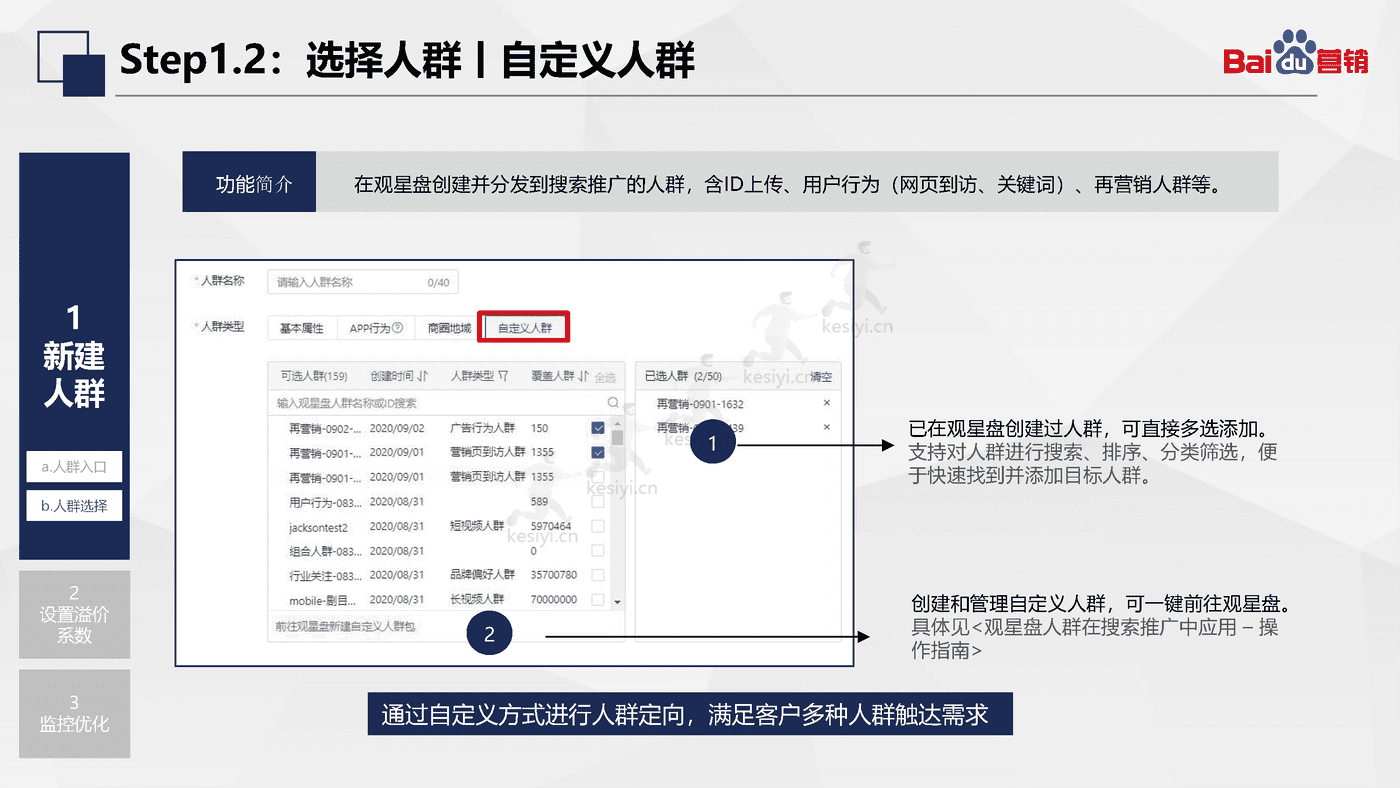Click the 长视频人群 type cell

[x=477, y=600]
